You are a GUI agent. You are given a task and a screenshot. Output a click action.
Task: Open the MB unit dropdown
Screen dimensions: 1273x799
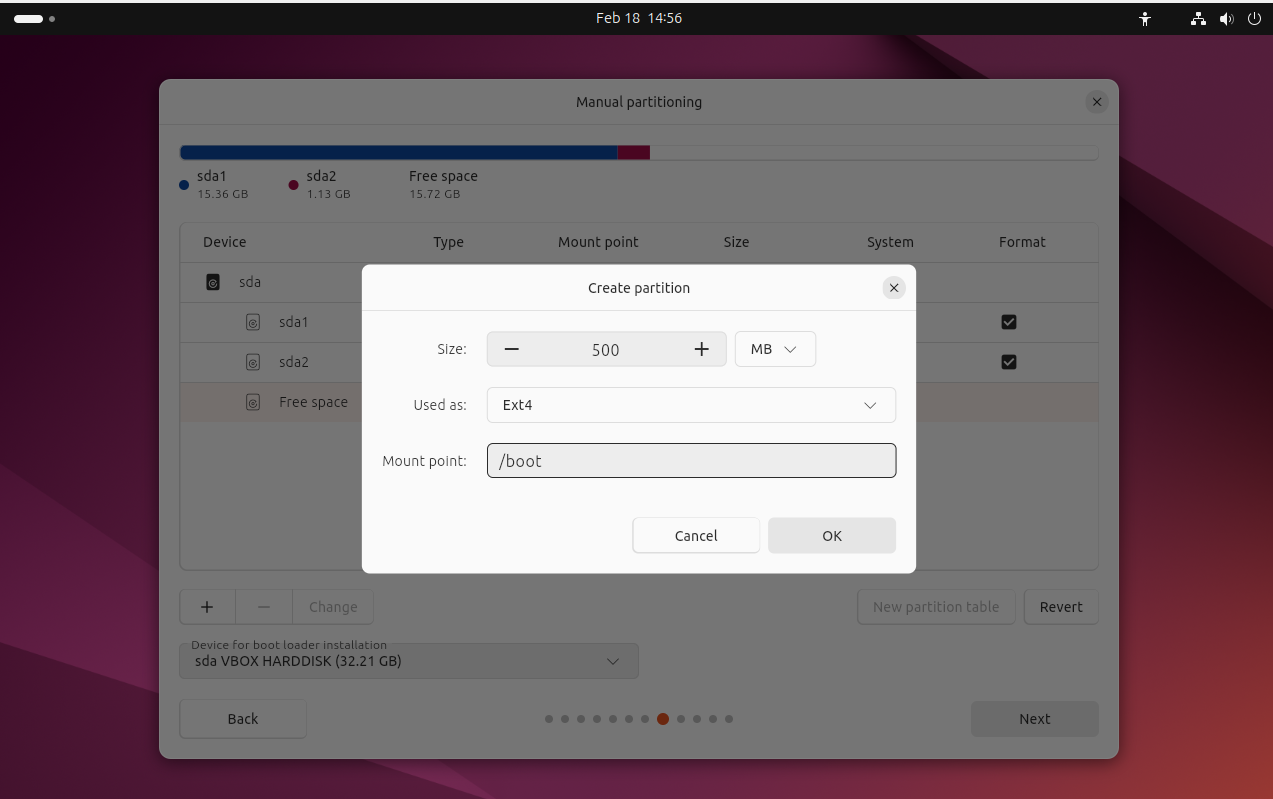[775, 349]
